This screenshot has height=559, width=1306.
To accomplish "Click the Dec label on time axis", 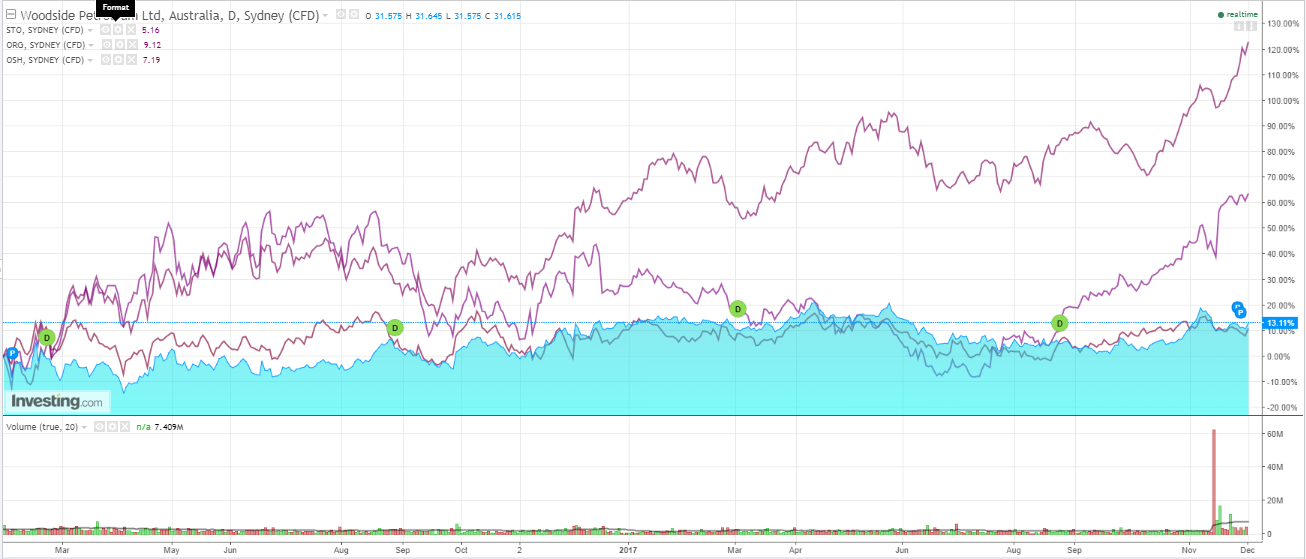I will tap(1247, 549).
